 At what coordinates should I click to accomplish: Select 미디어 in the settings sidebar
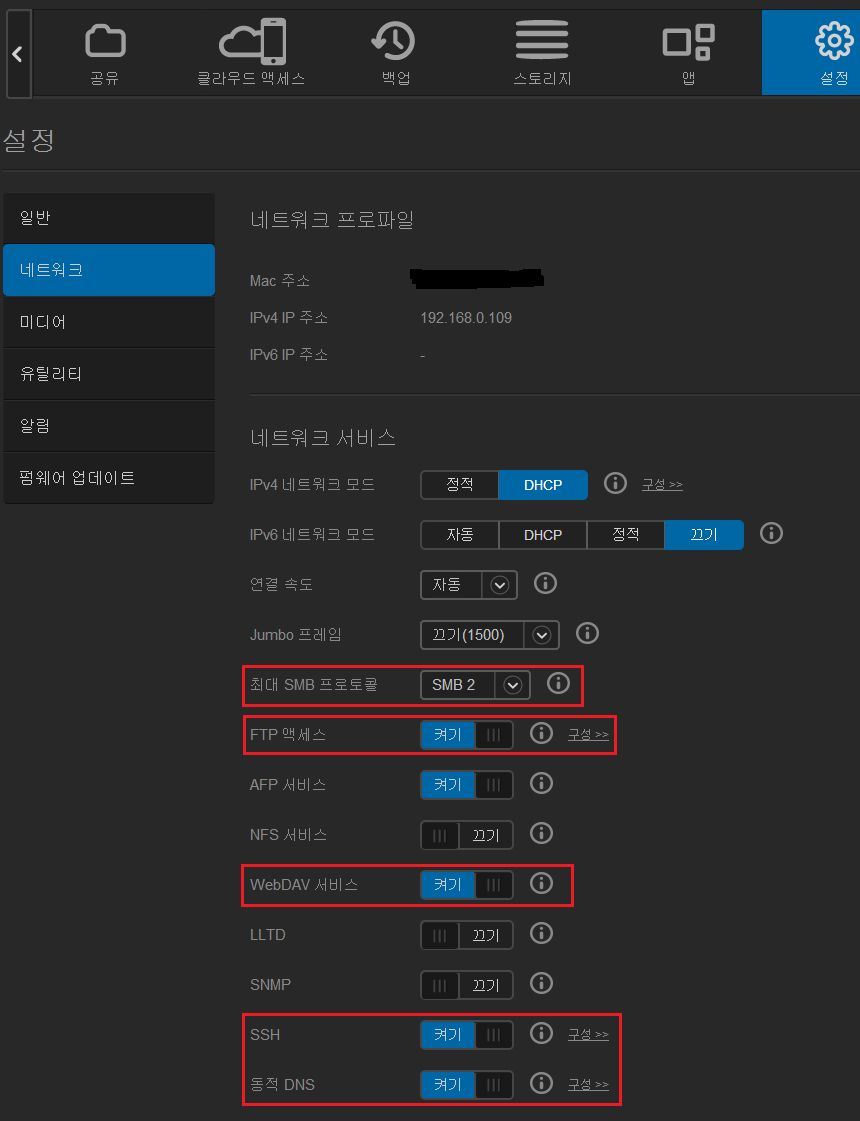(x=109, y=322)
